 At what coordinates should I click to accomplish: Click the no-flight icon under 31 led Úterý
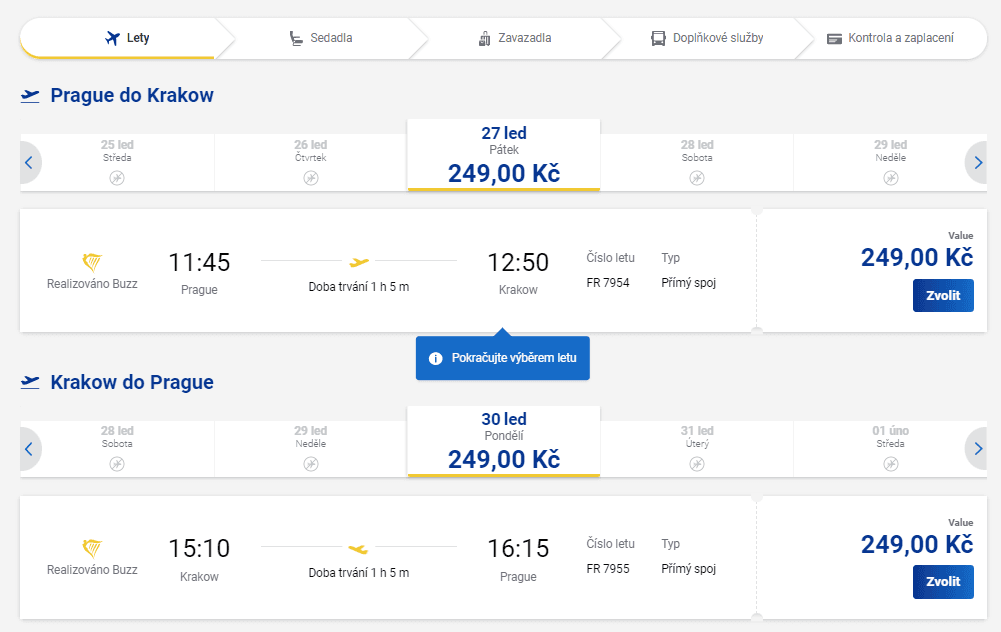[697, 464]
